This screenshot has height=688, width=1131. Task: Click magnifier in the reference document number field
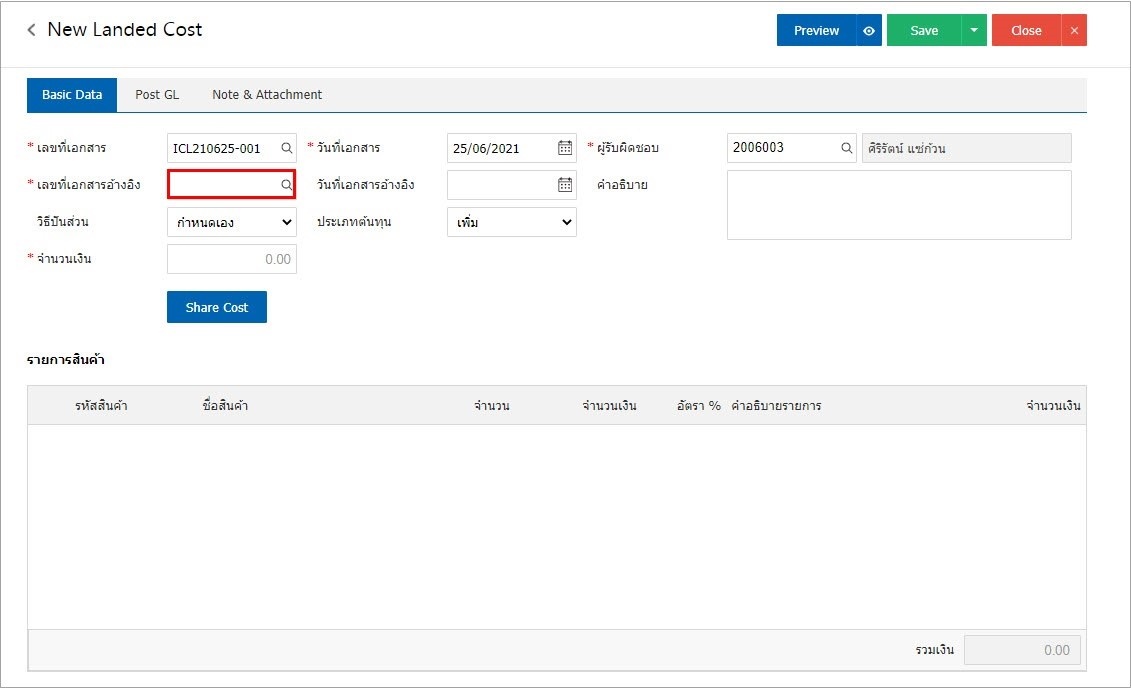tap(286, 185)
